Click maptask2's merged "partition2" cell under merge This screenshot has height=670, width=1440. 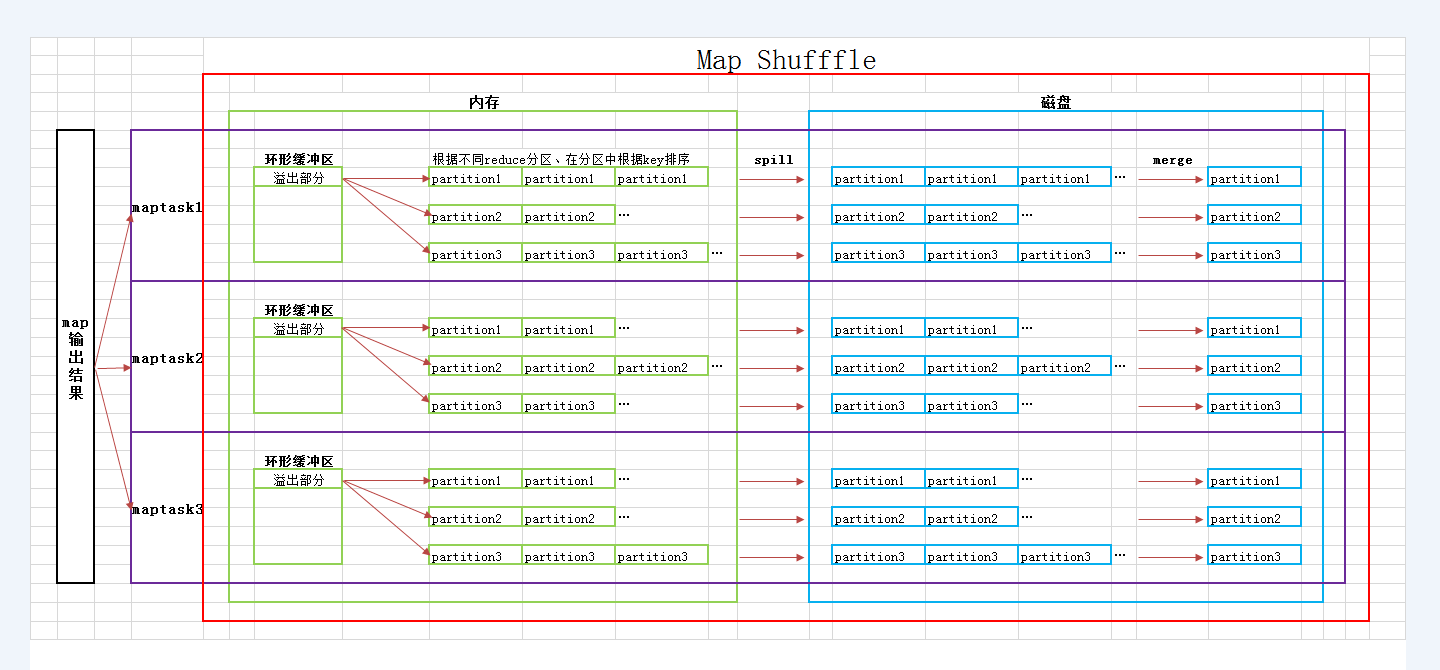[x=1254, y=367]
